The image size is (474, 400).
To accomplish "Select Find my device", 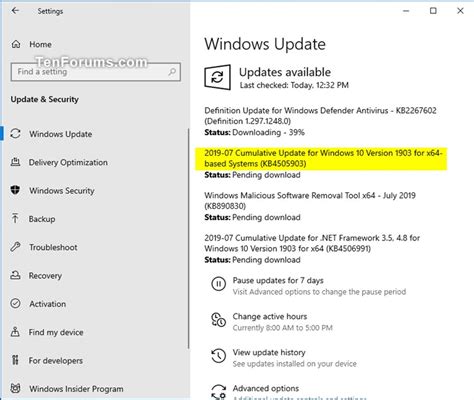I will (56, 332).
